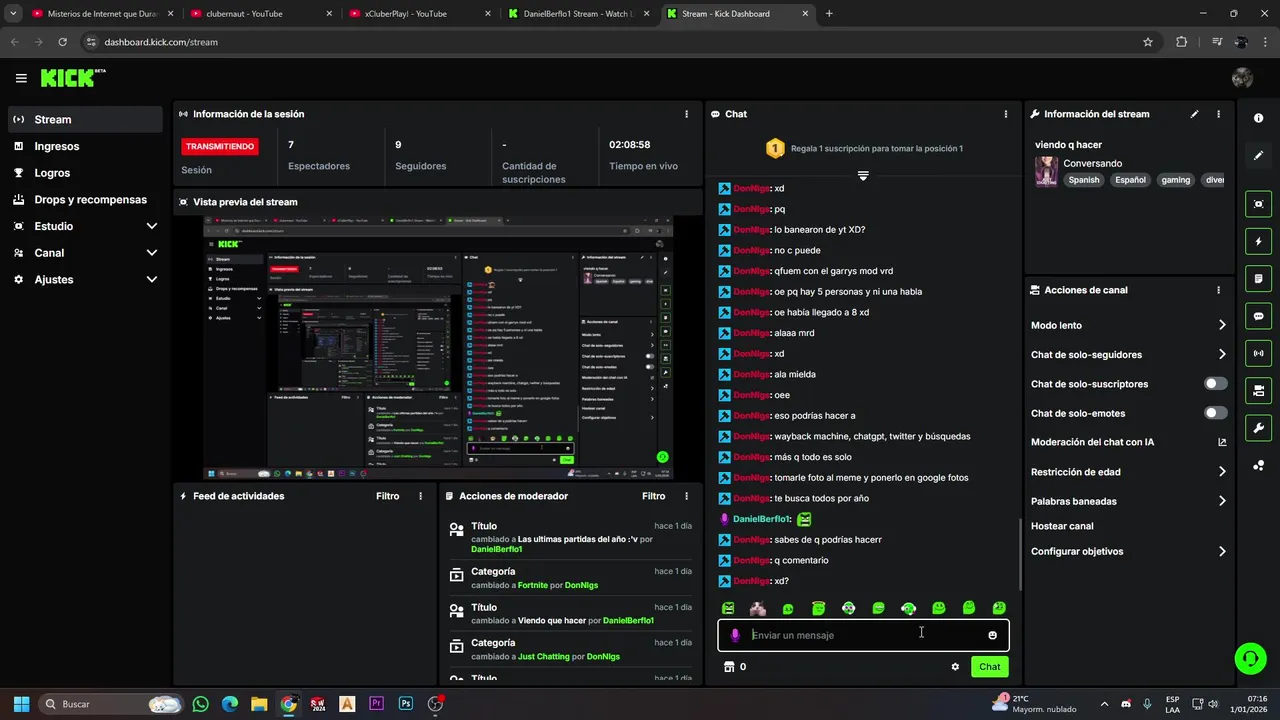Open the emoji picker in message box
1280x720 pixels.
point(992,635)
